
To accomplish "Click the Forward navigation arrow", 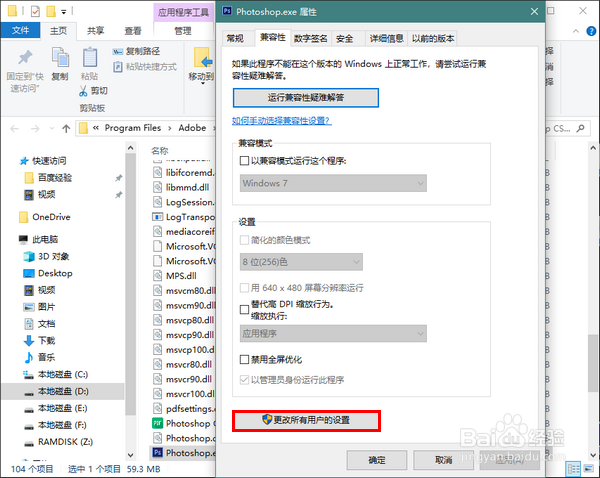I will click(35, 129).
